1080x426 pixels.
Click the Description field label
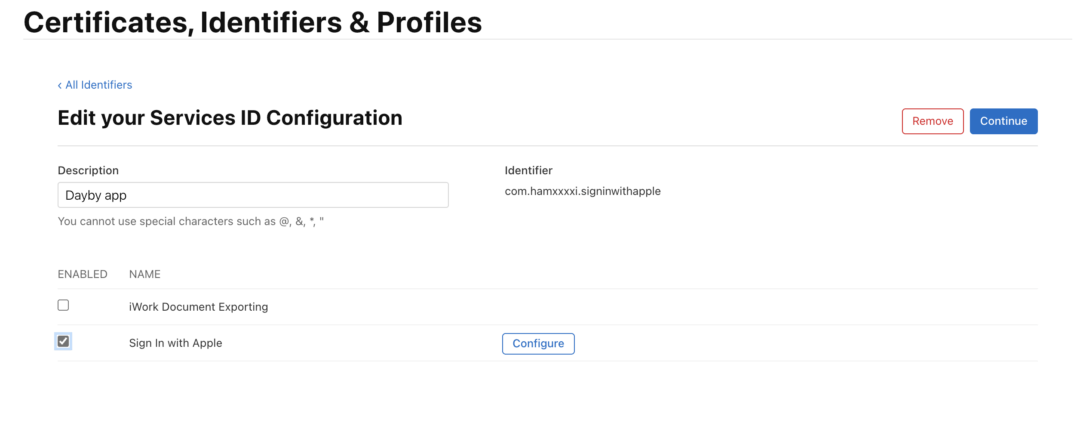pos(88,170)
